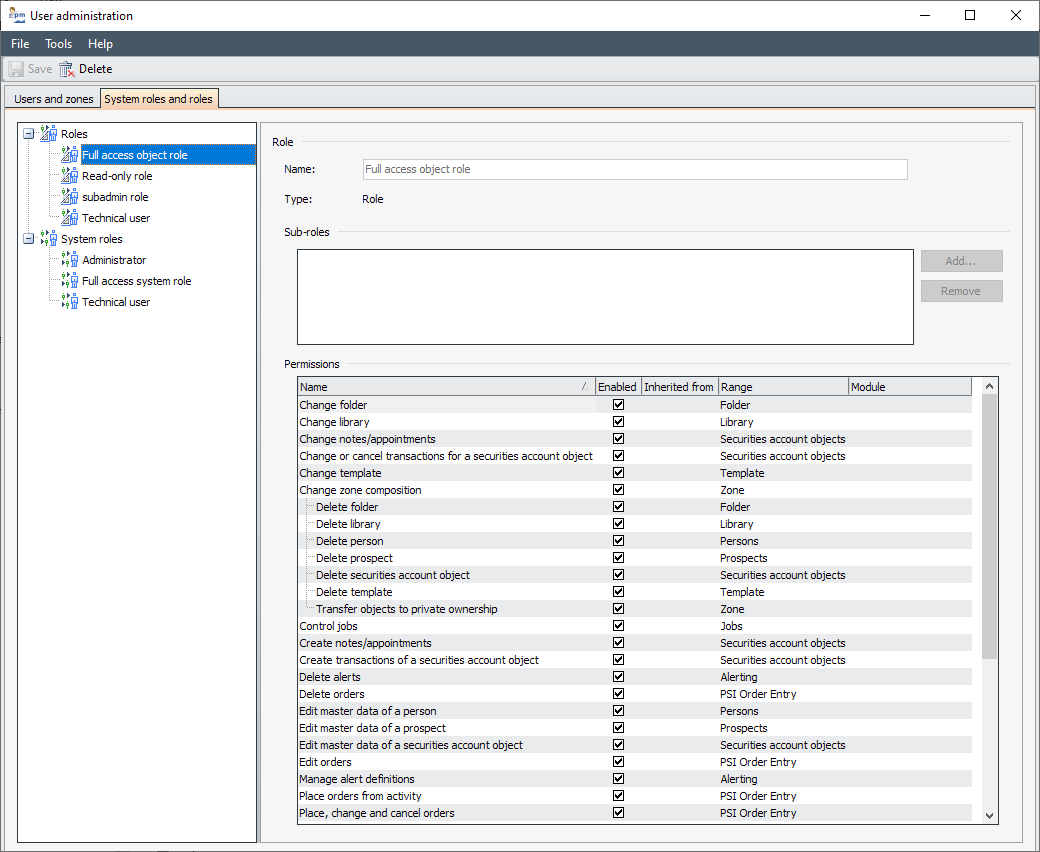Click the Technical user icon under Roles

tap(70, 218)
